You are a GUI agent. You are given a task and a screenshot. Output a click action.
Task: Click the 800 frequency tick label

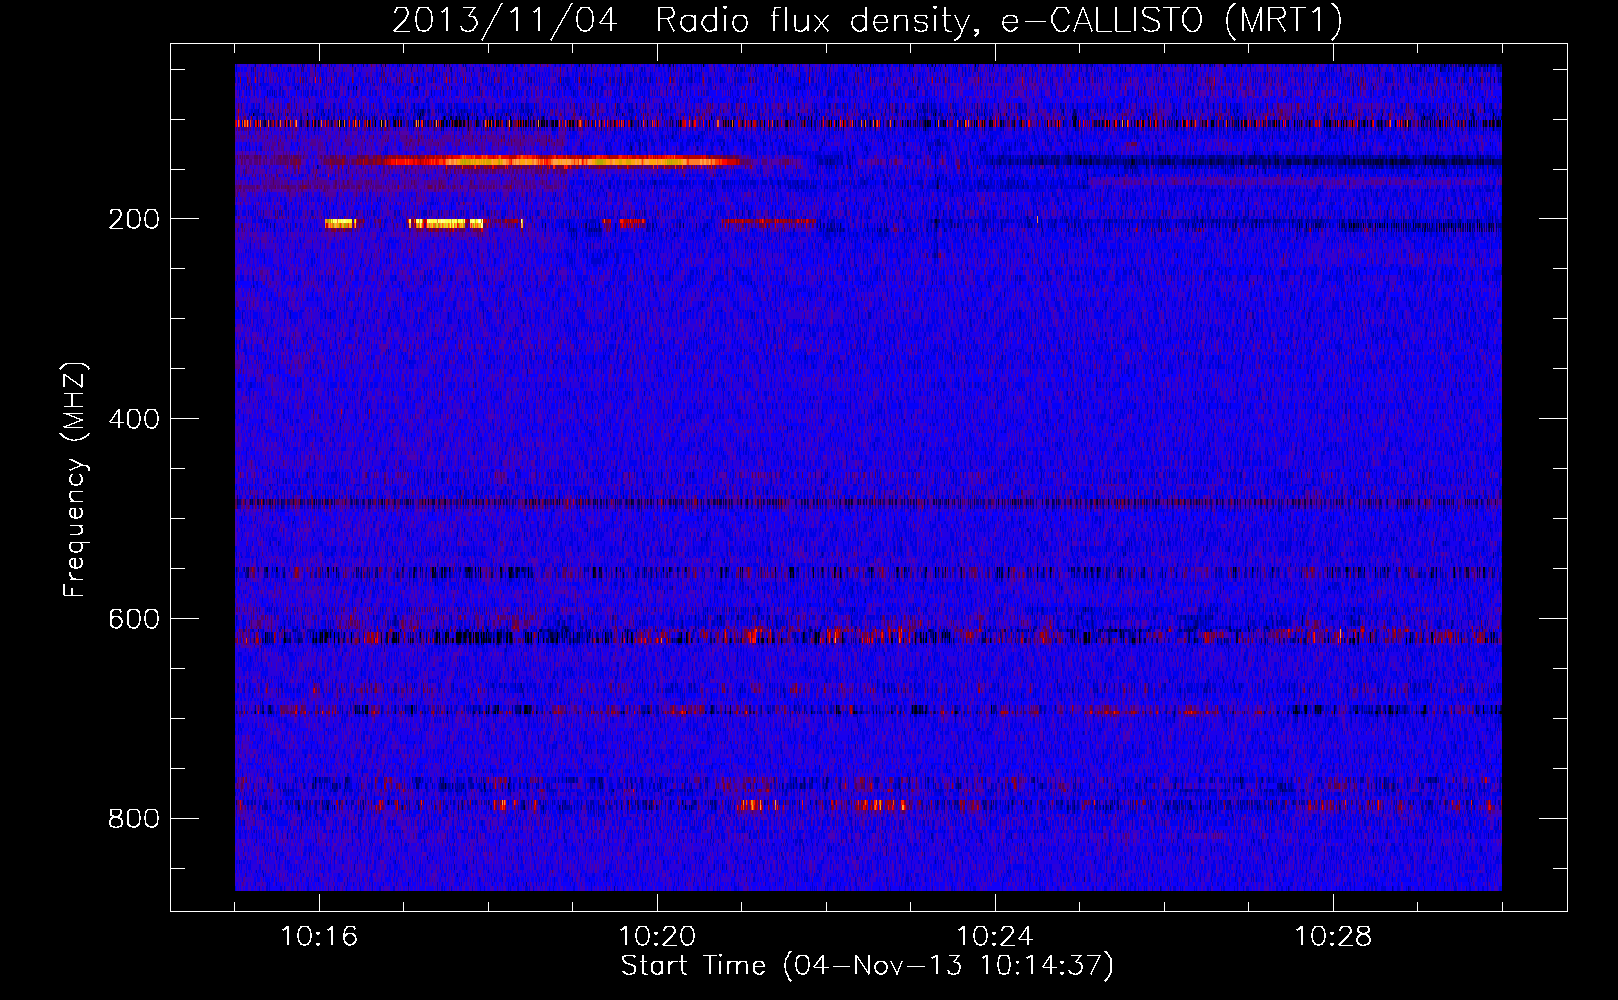pos(134,819)
